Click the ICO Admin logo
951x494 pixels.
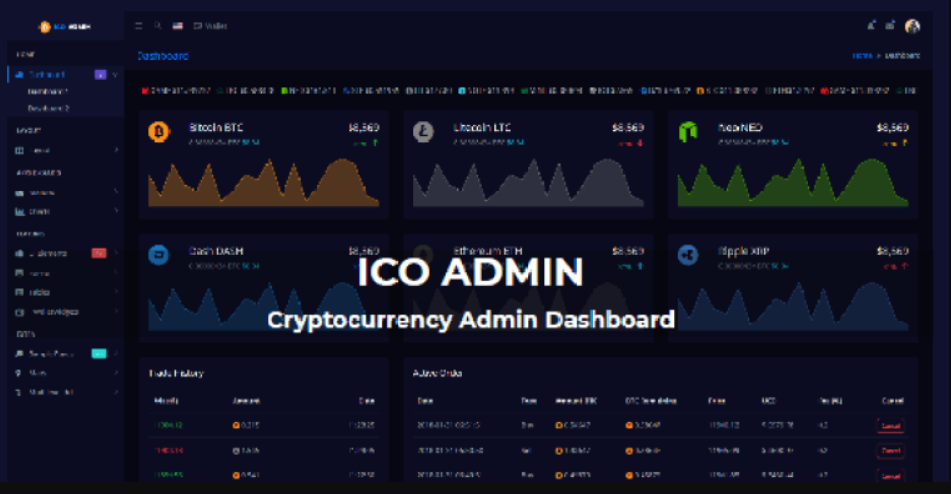[x=65, y=27]
